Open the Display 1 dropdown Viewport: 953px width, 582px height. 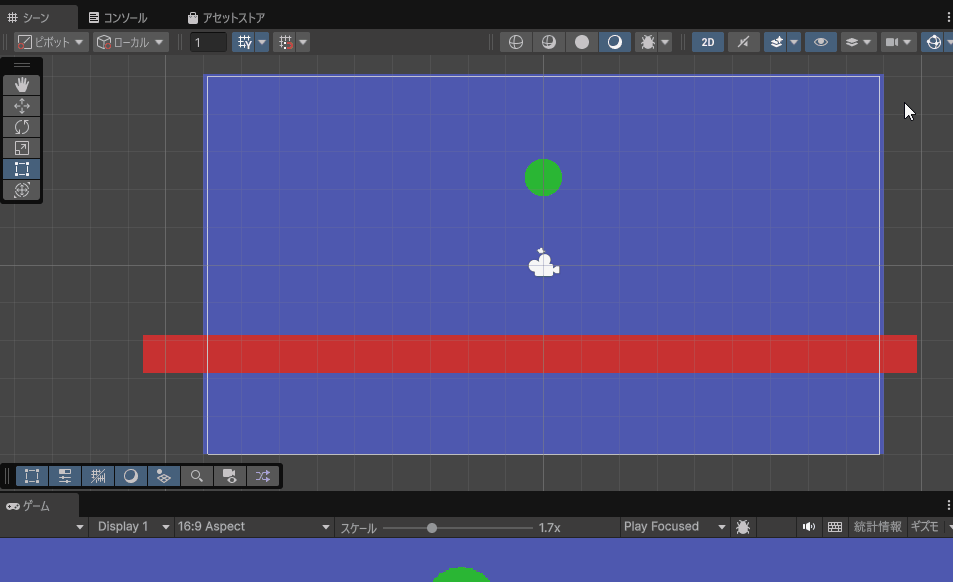point(131,527)
